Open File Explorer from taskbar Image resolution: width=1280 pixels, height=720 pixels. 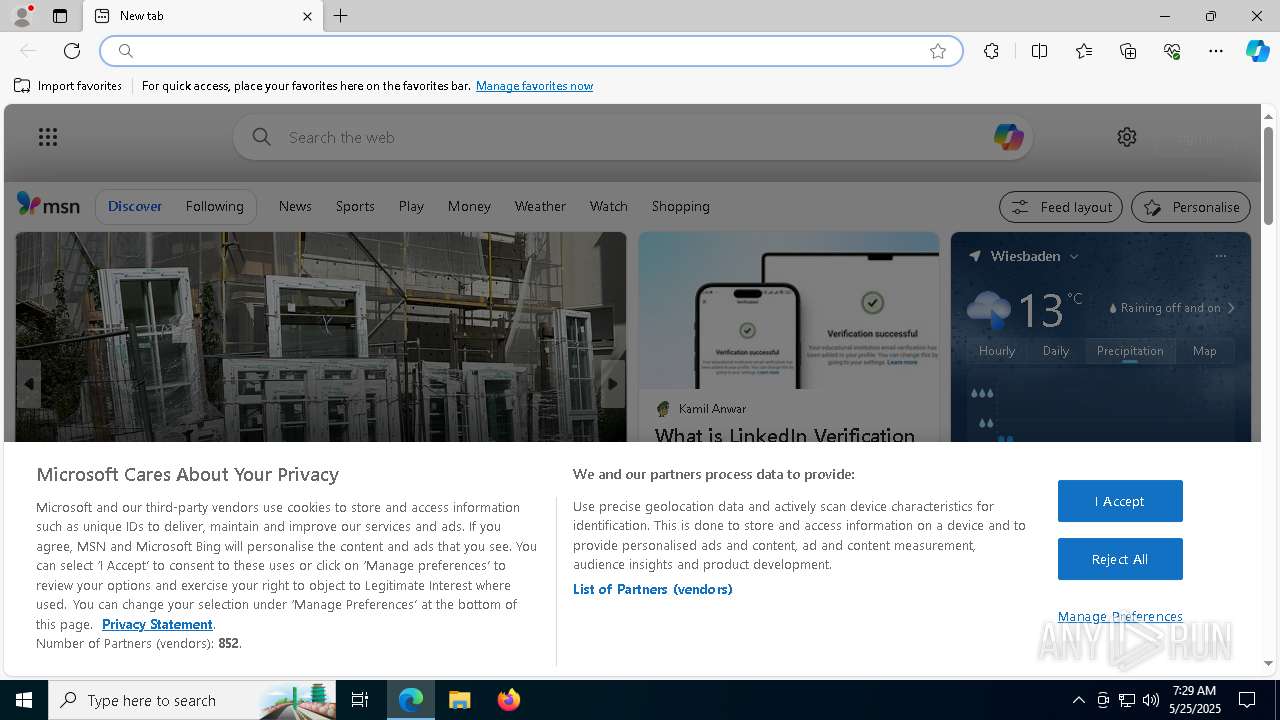460,700
